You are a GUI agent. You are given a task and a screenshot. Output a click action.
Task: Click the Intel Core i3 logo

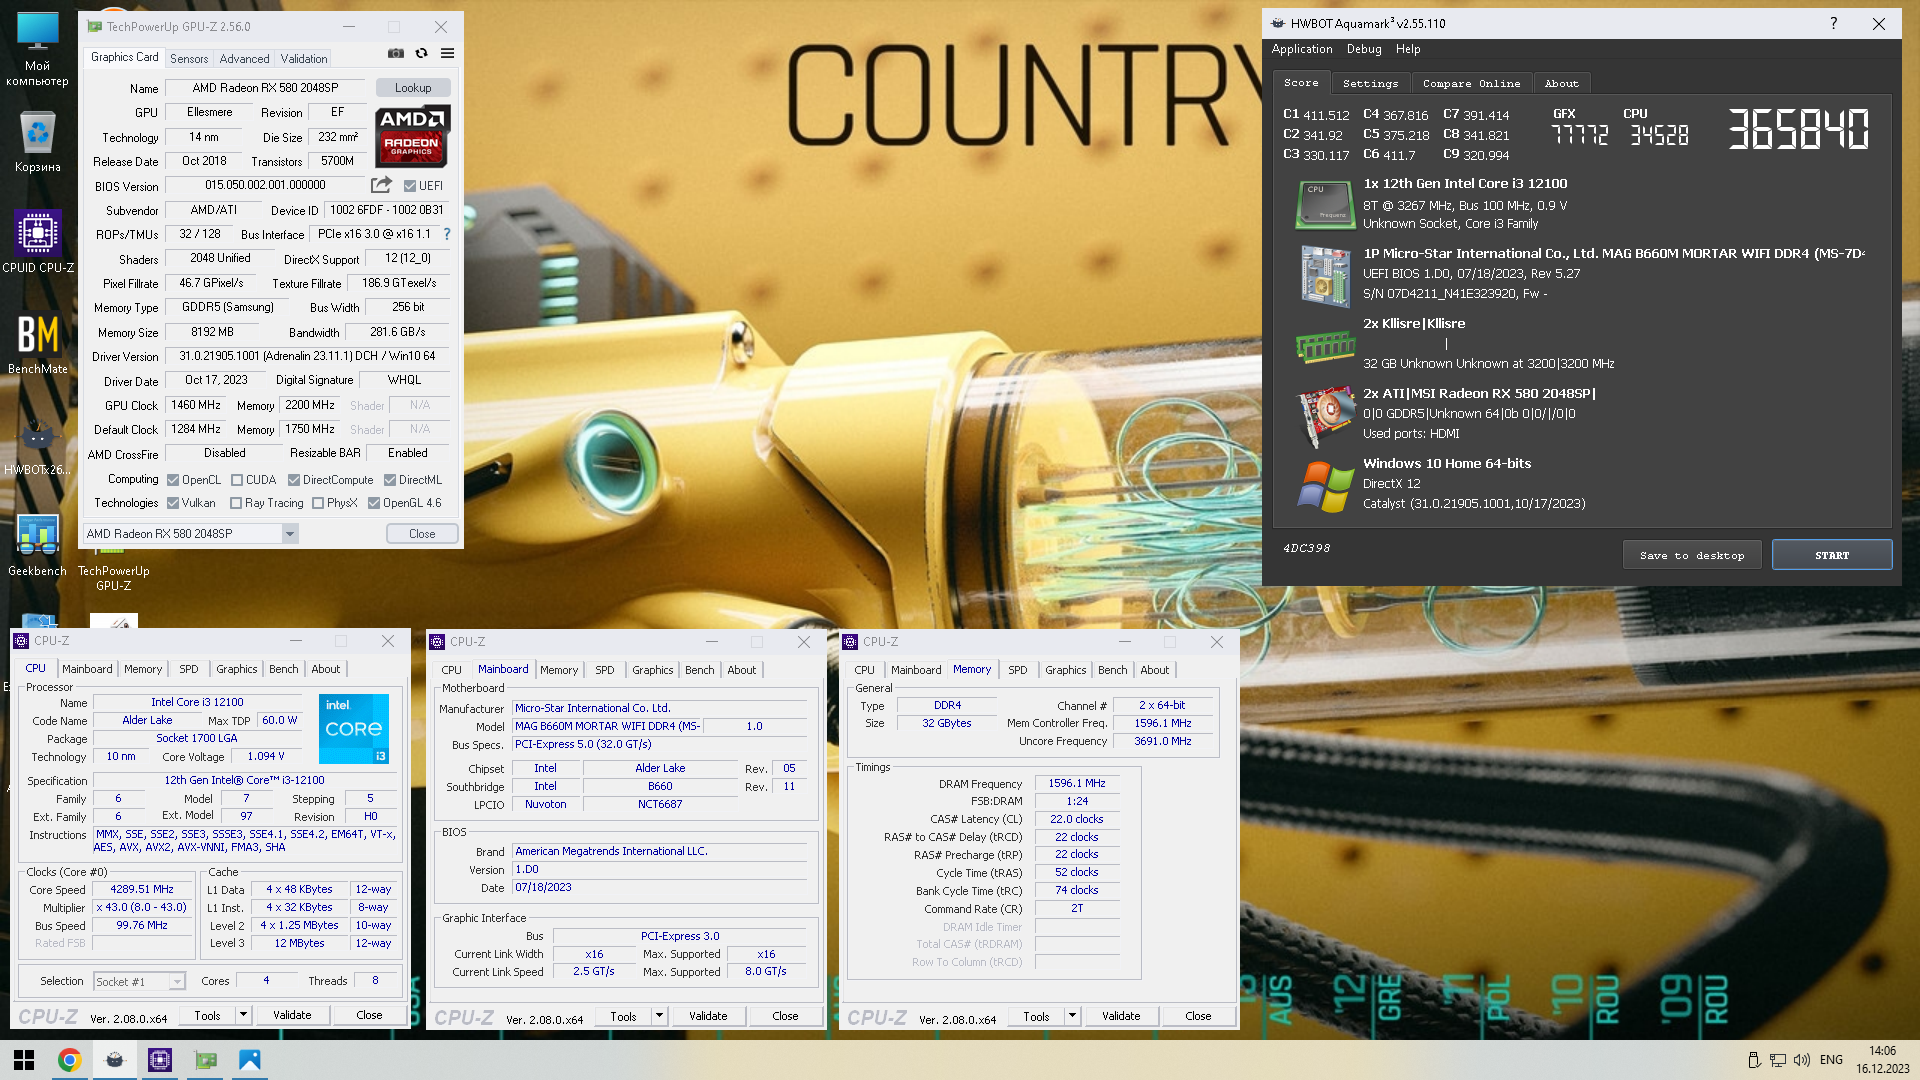click(x=354, y=729)
